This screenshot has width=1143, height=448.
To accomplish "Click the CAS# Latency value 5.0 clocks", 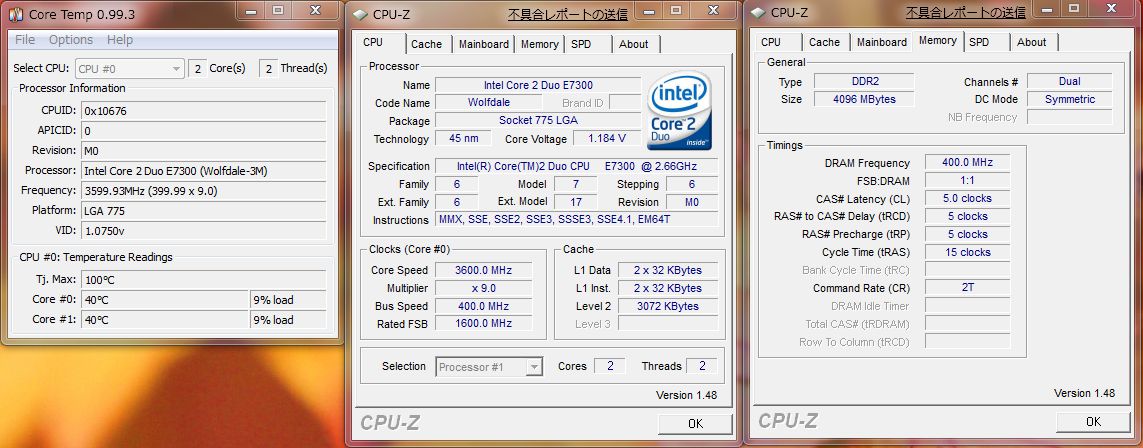I will (x=967, y=198).
